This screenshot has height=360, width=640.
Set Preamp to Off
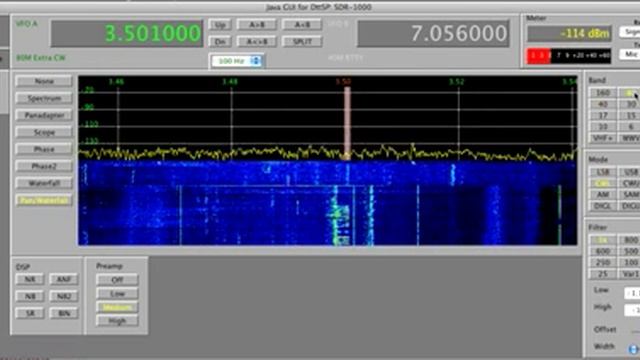[x=117, y=280]
